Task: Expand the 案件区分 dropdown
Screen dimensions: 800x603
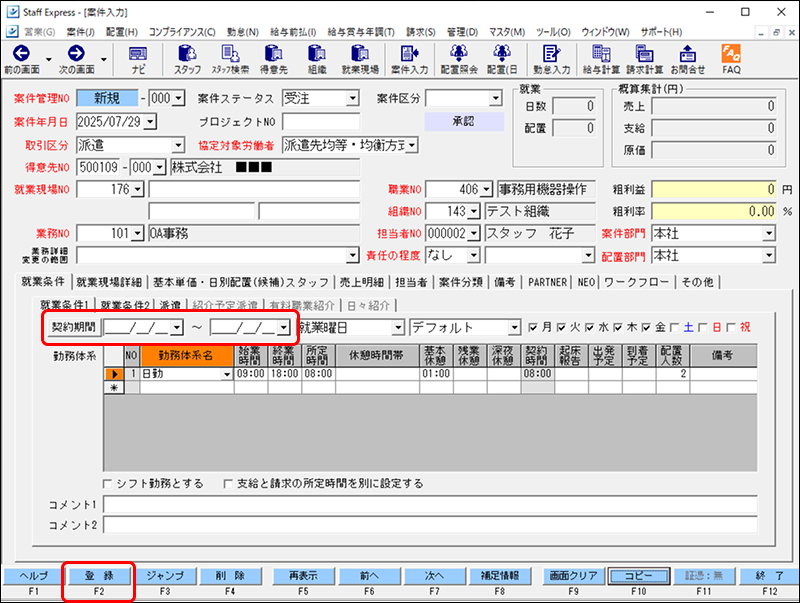Action: click(x=495, y=98)
